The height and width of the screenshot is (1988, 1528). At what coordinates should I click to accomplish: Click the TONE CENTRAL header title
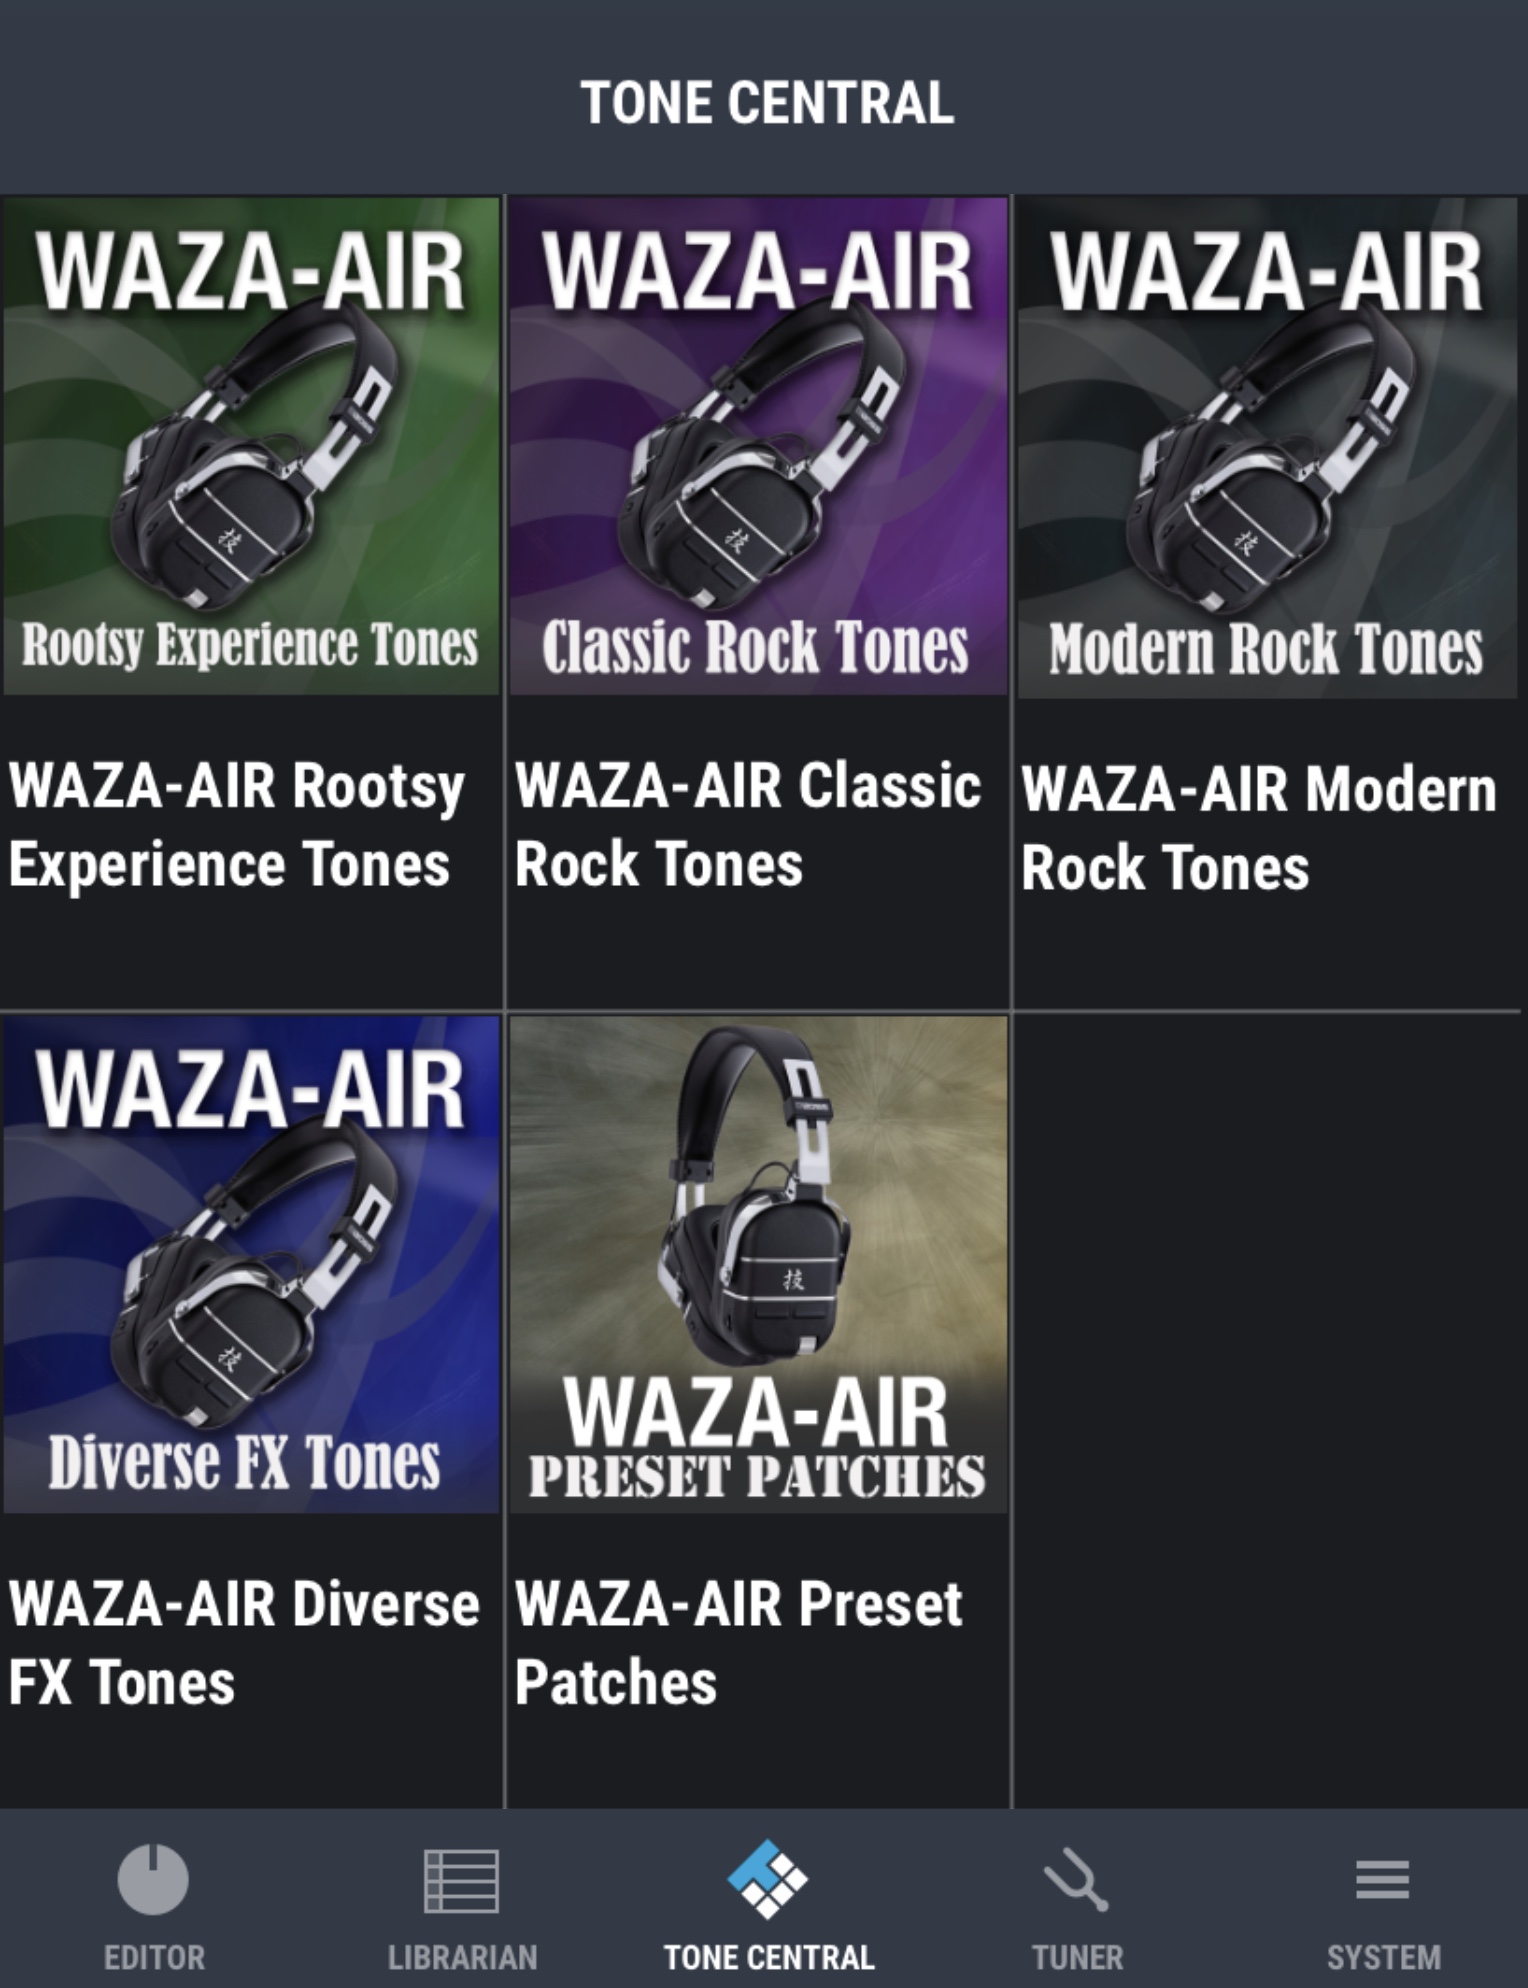click(x=767, y=103)
